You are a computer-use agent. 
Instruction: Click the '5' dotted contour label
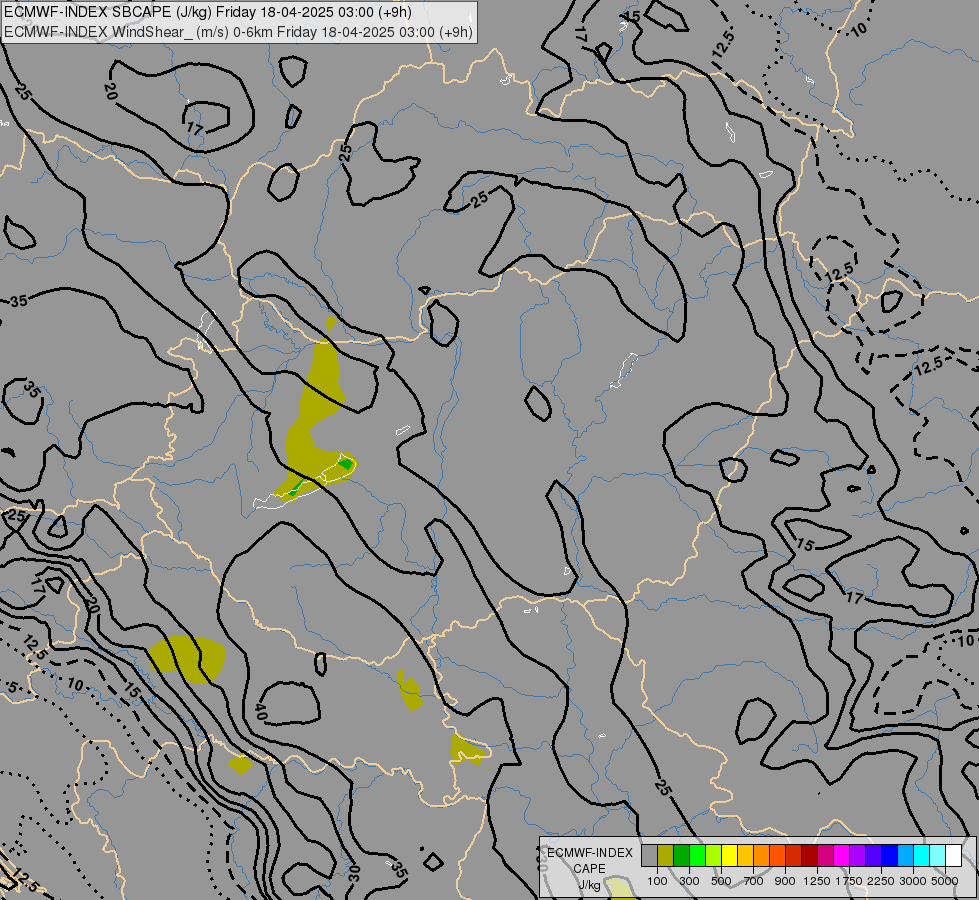click(11, 688)
